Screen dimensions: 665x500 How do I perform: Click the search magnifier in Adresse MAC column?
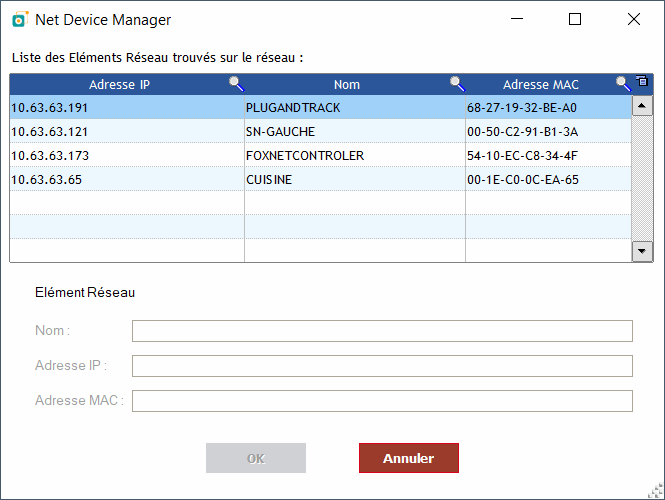tap(623, 84)
